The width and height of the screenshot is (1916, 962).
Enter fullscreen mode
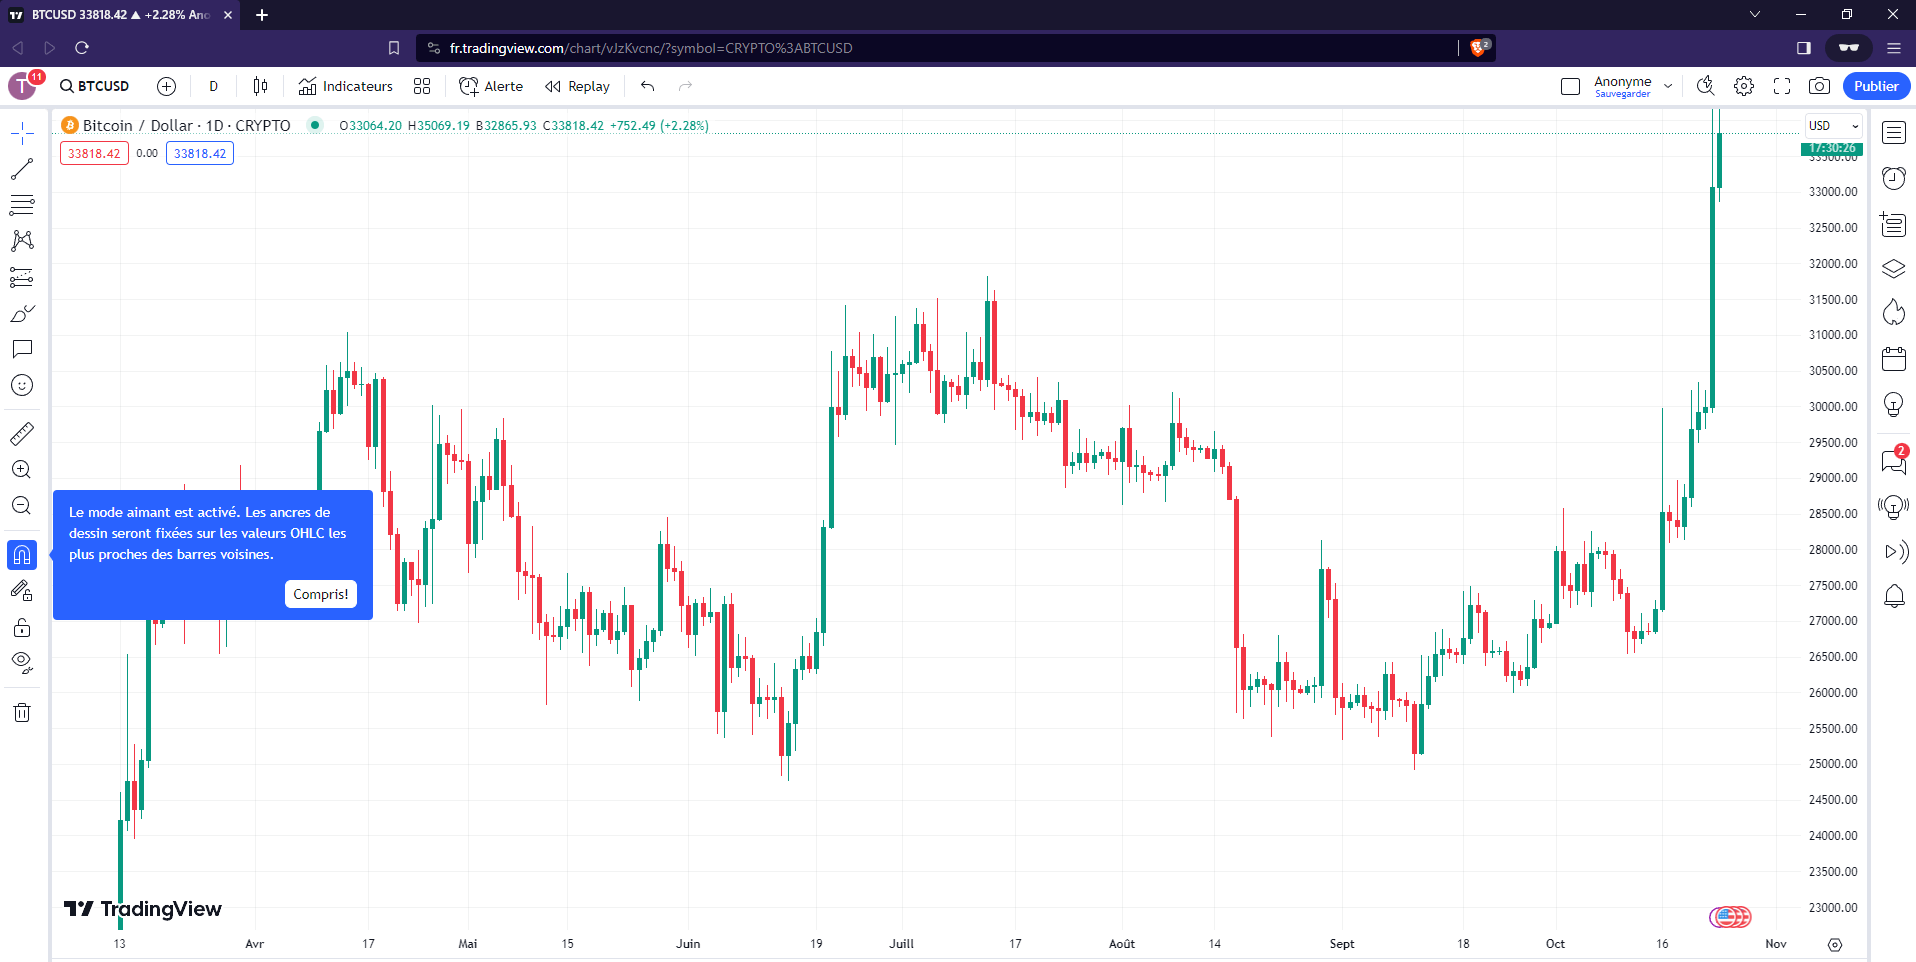(x=1782, y=86)
